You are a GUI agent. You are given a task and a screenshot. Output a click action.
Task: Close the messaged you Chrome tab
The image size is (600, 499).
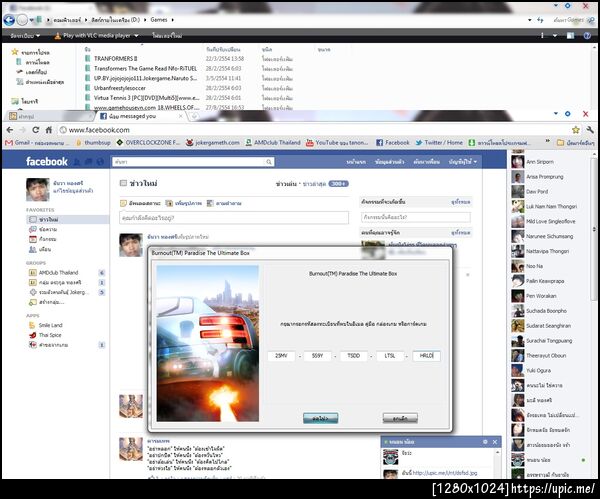(181, 116)
